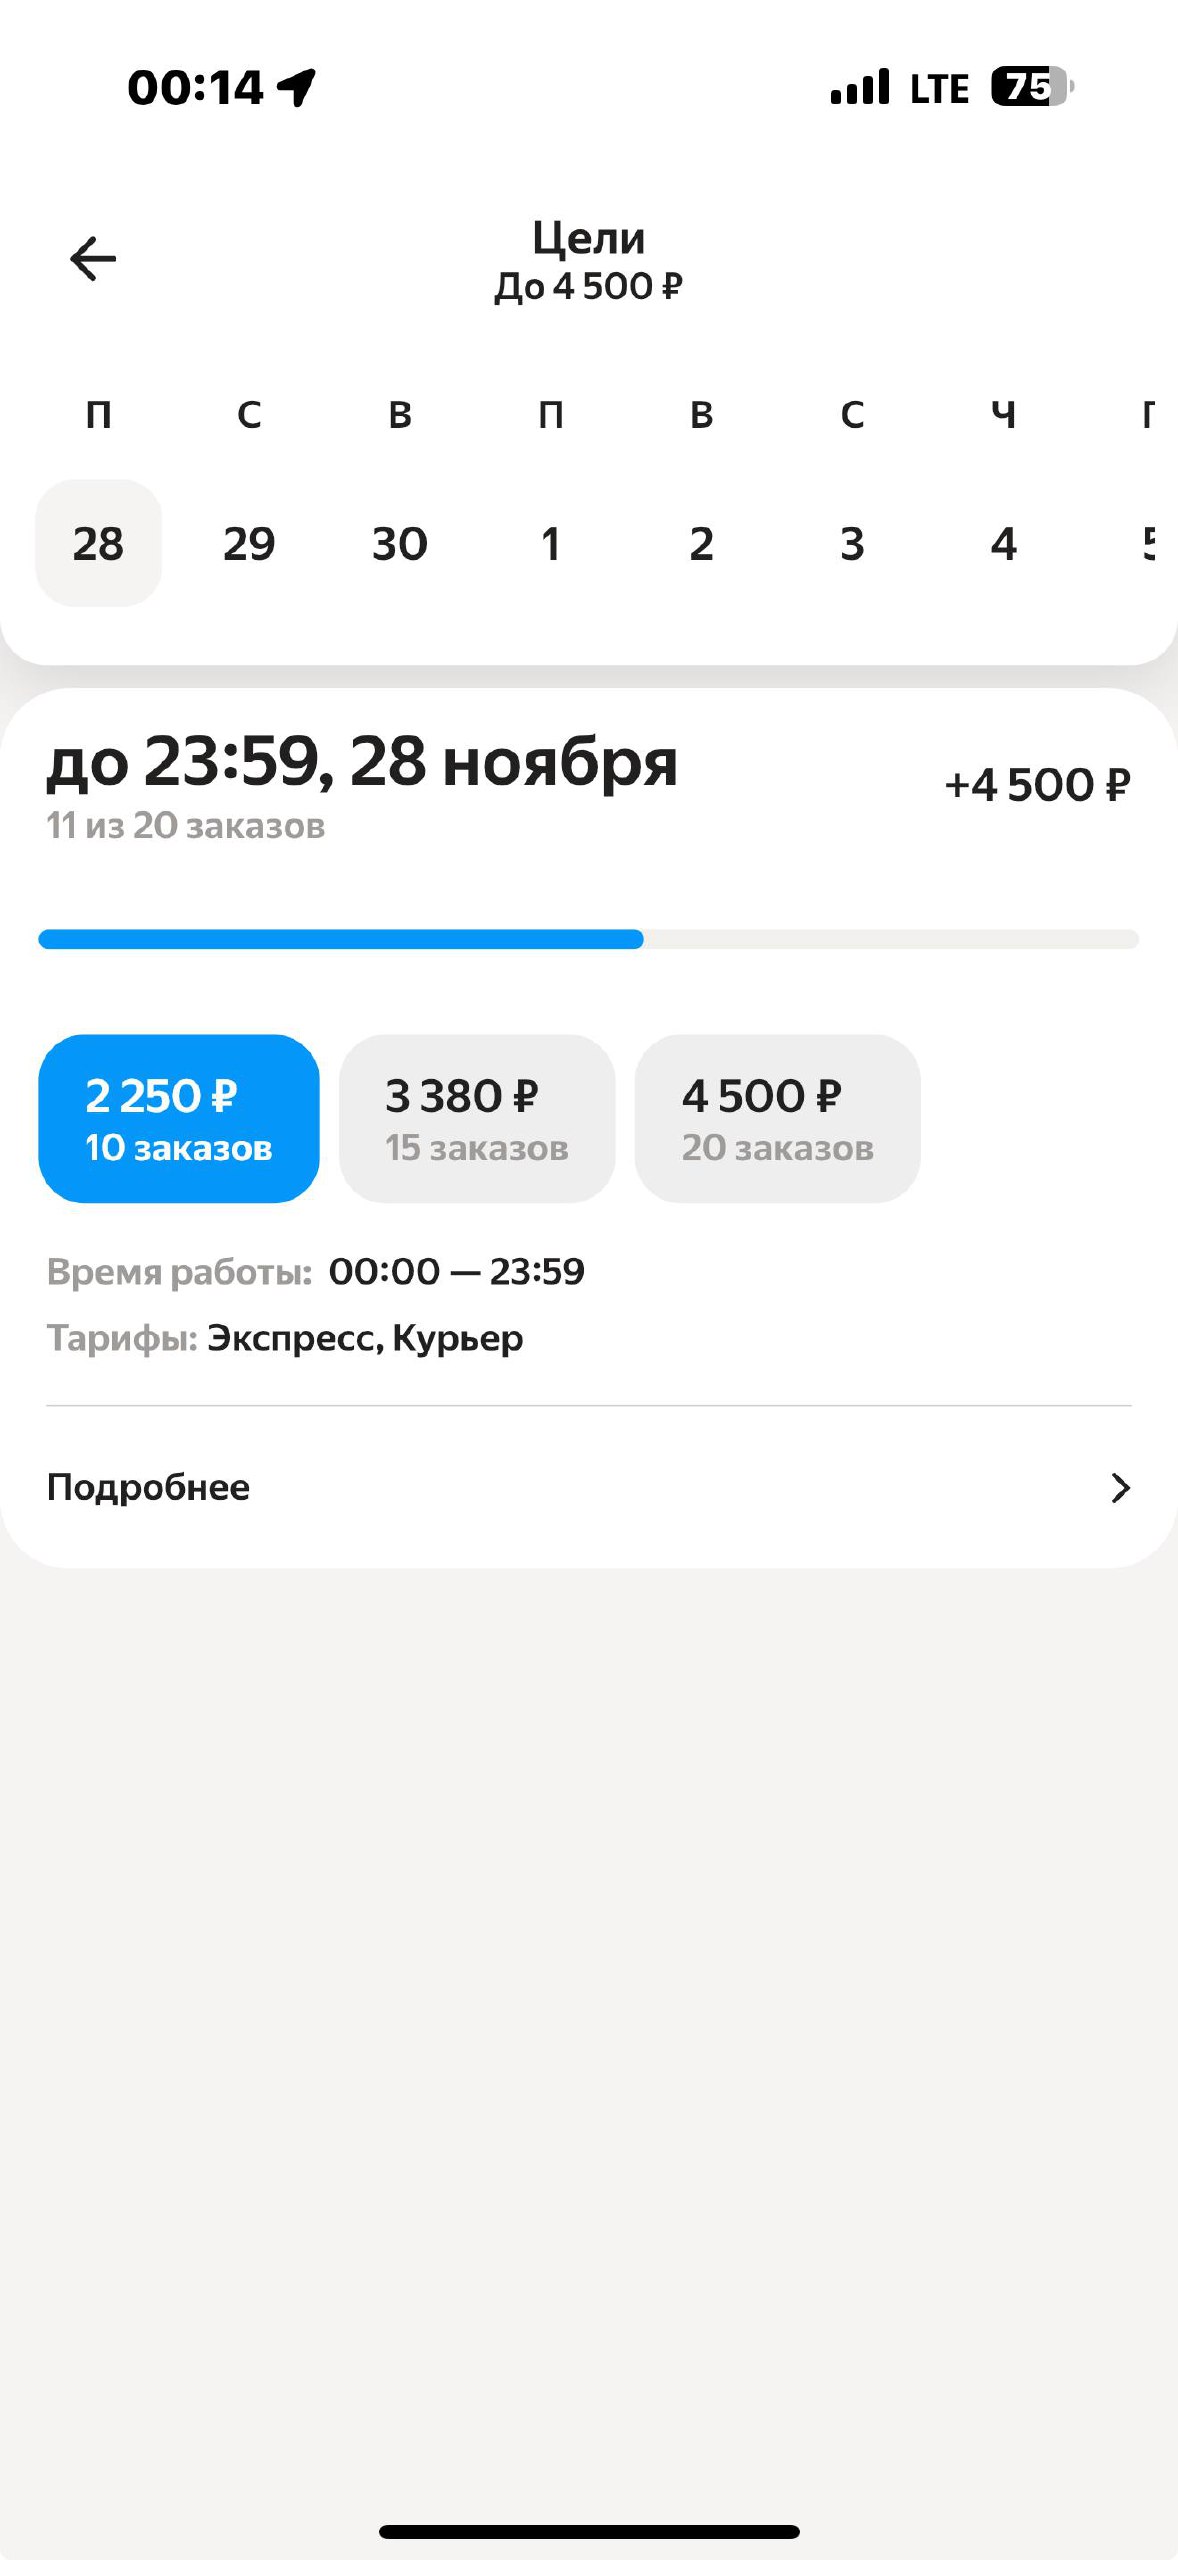
Task: Select the 2 250 ₽ goal tier
Action: click(179, 1118)
